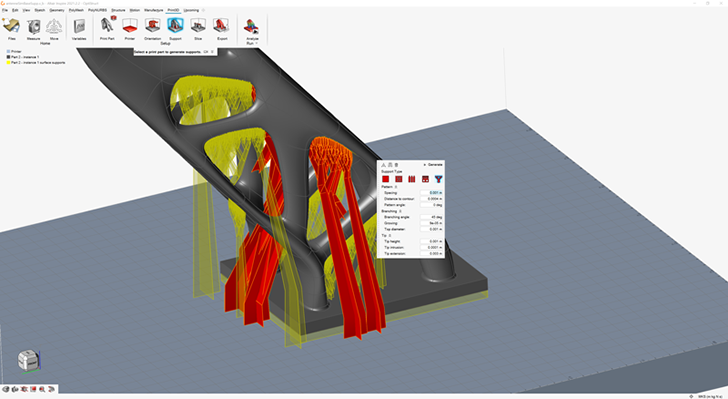Collapse the Pattern section

point(396,187)
